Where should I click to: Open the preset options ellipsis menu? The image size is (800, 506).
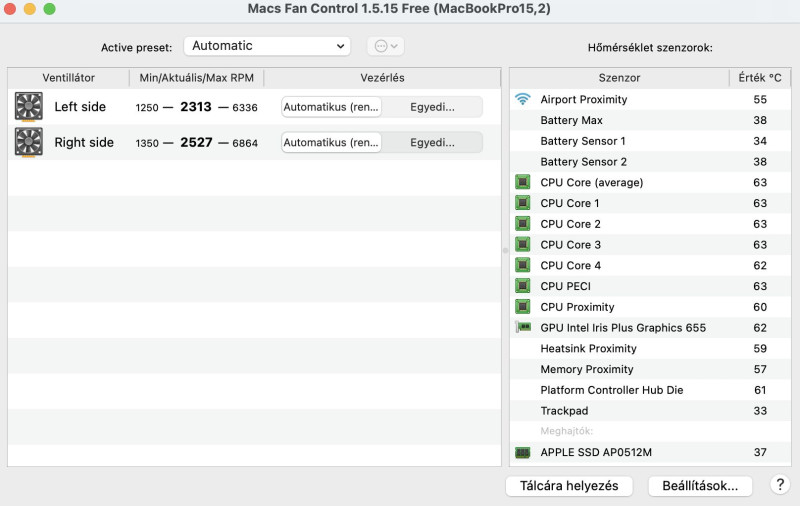tap(386, 46)
